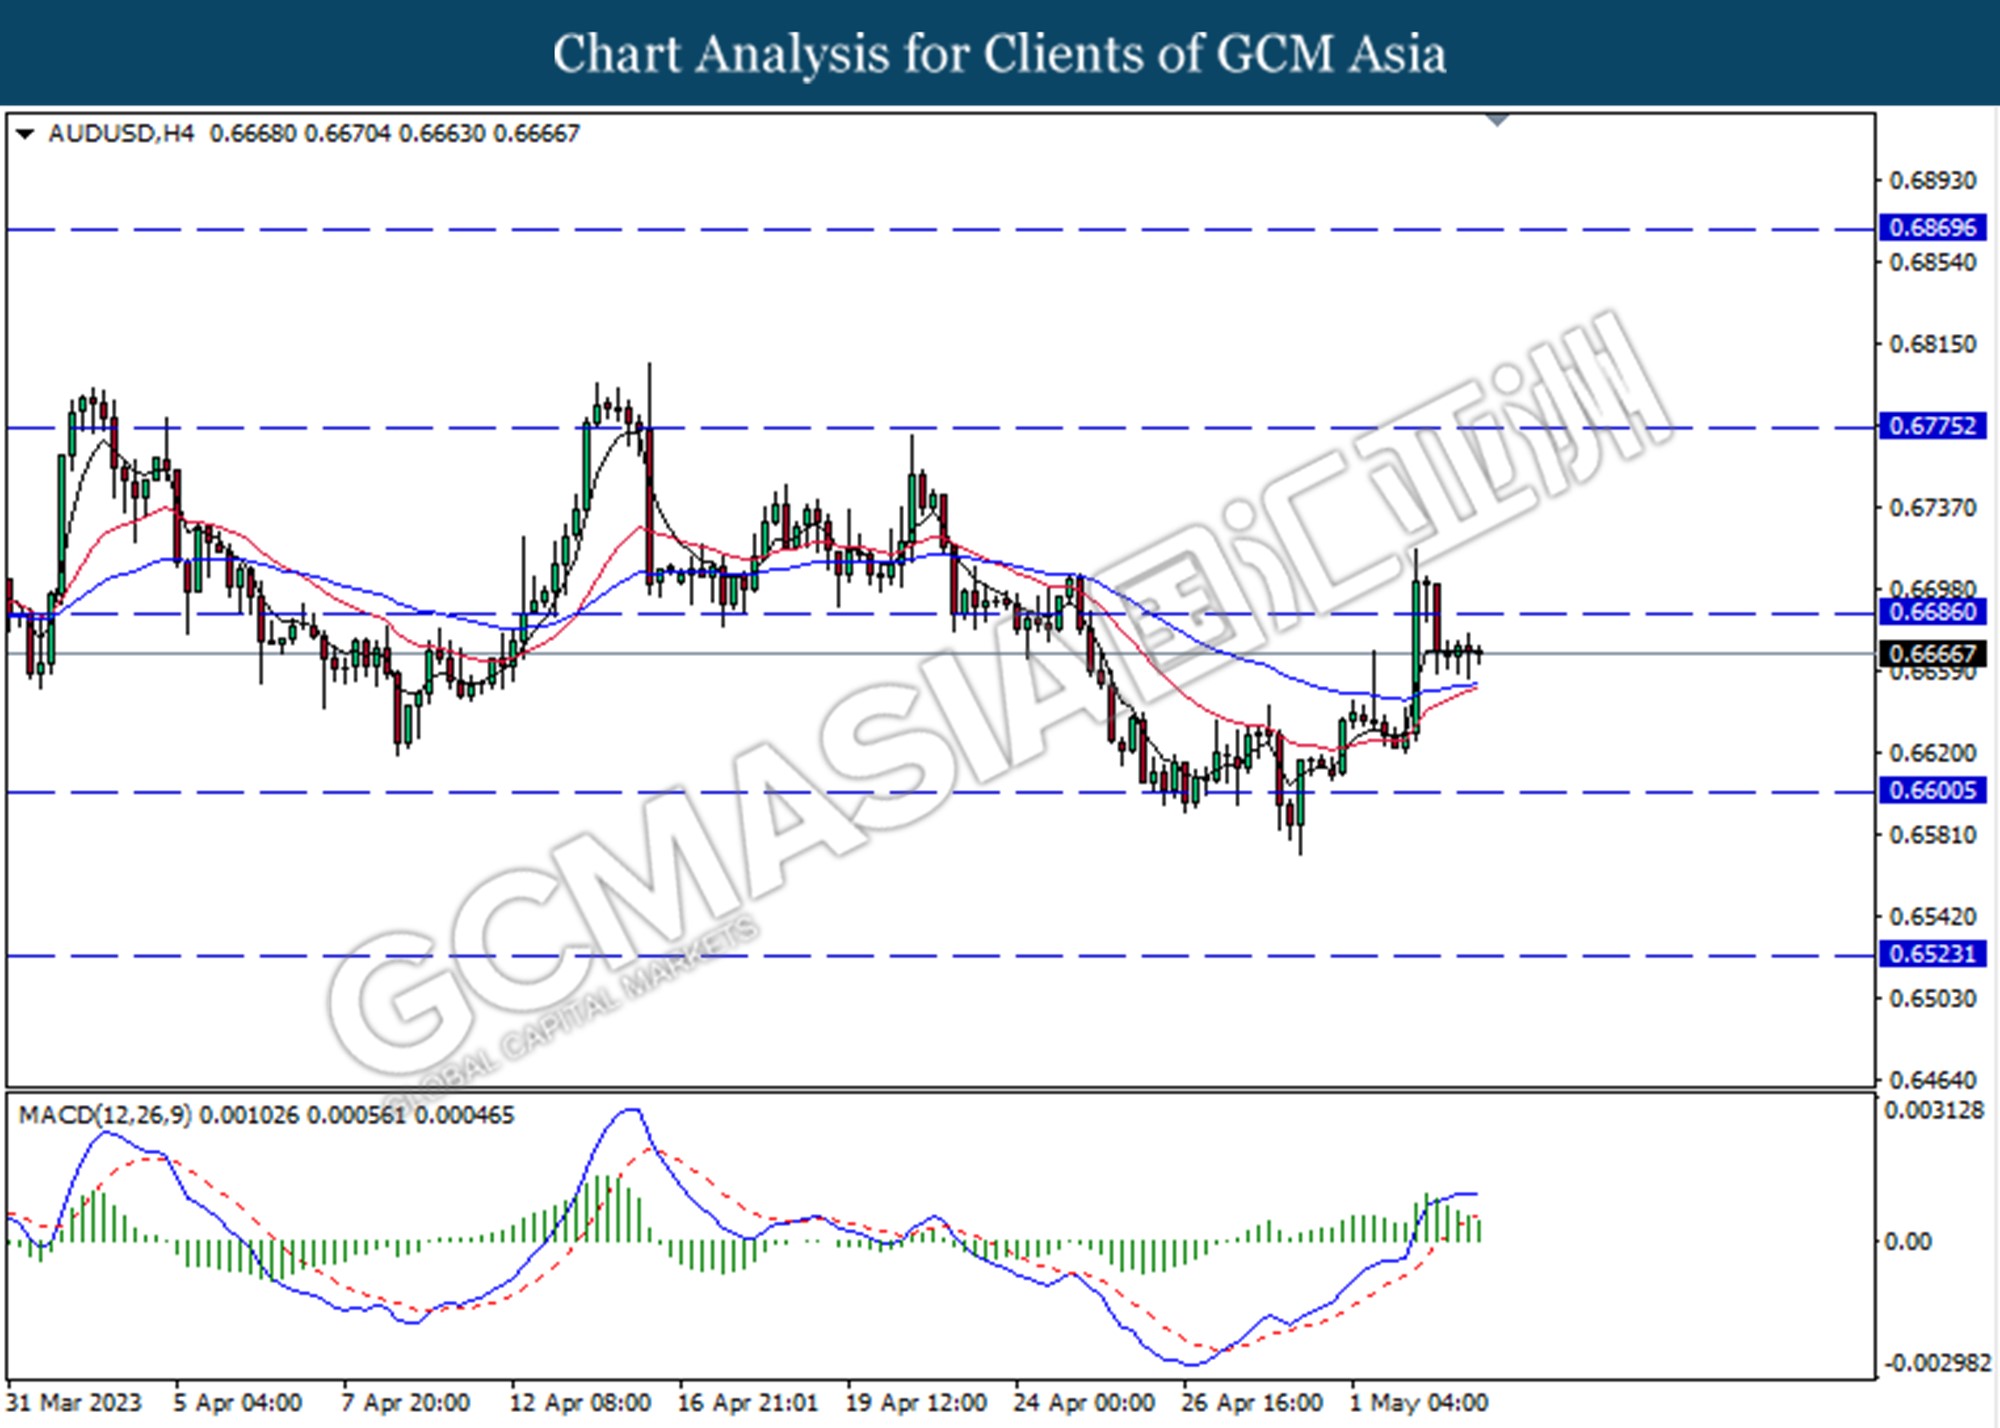Viewport: 2000px width, 1428px height.
Task: Select the 0.68696 price level label
Action: coord(1933,228)
